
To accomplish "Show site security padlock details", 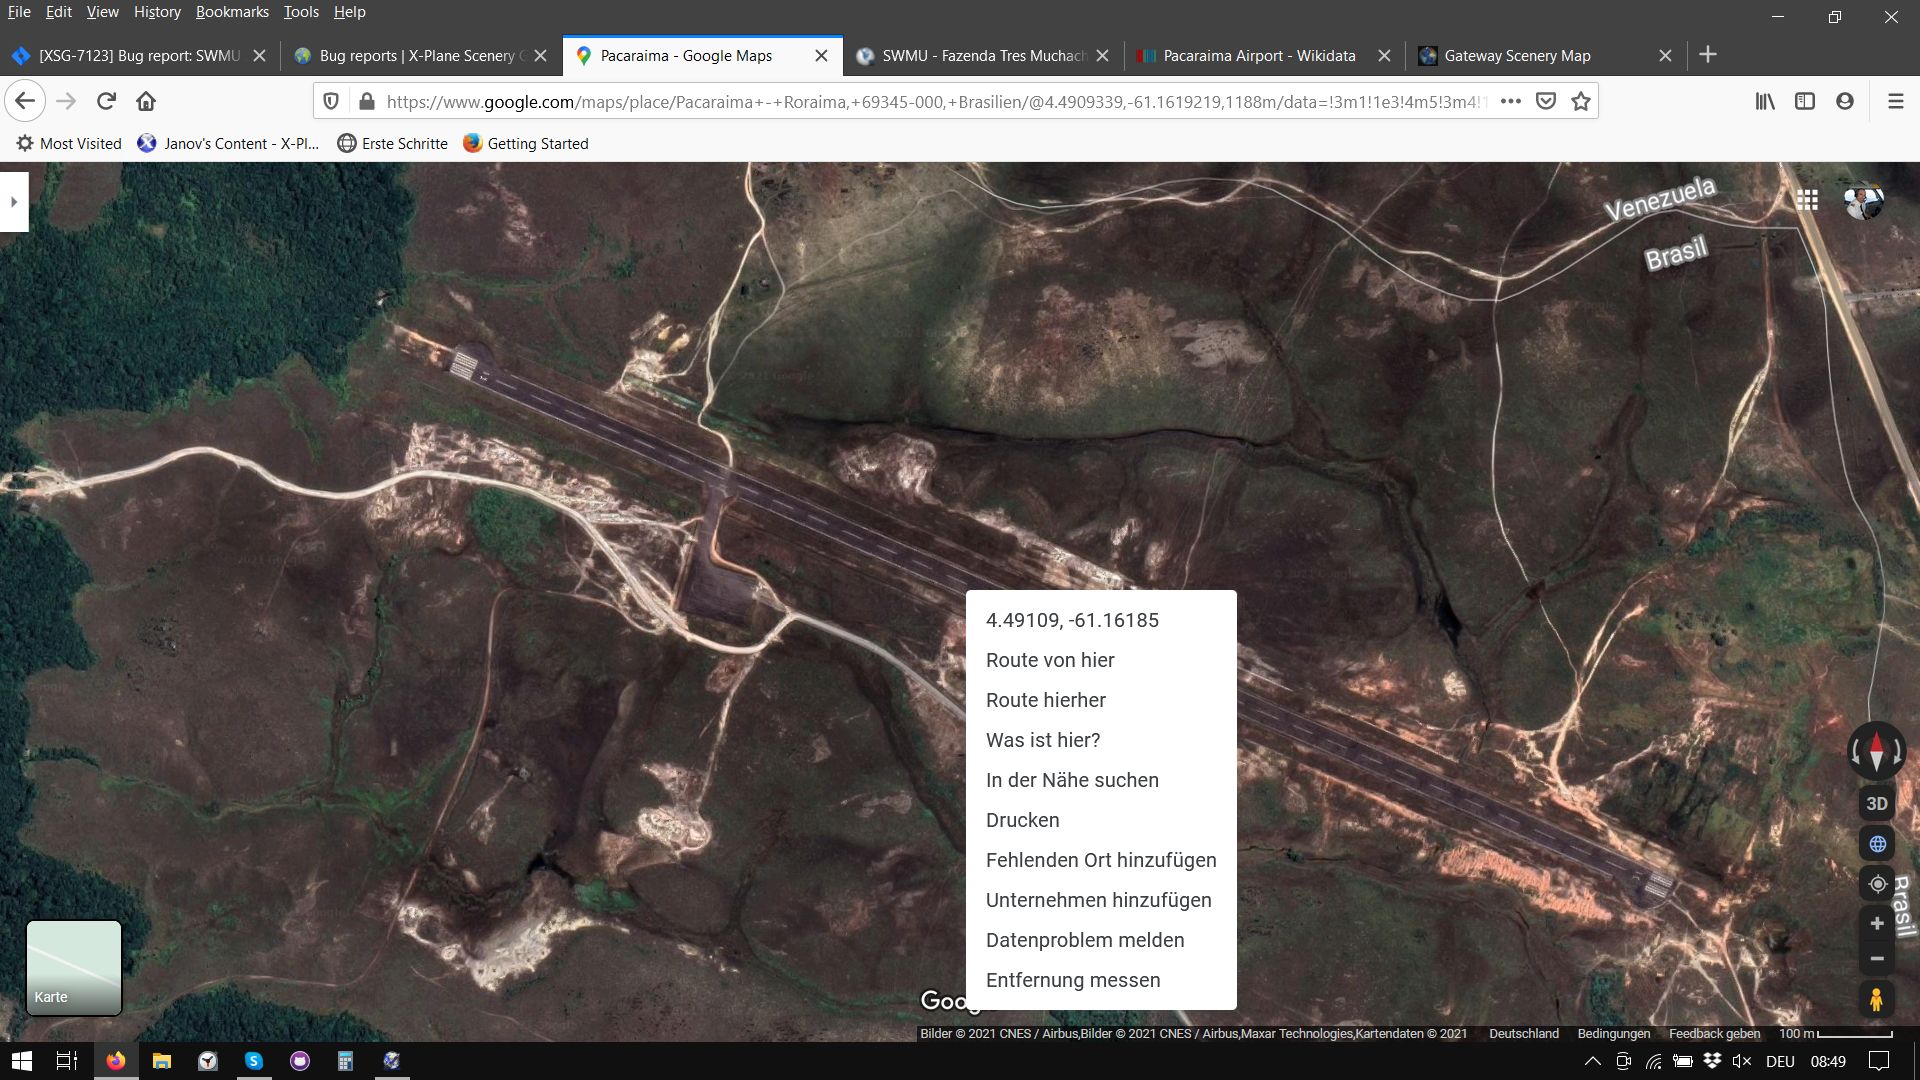I will [366, 101].
